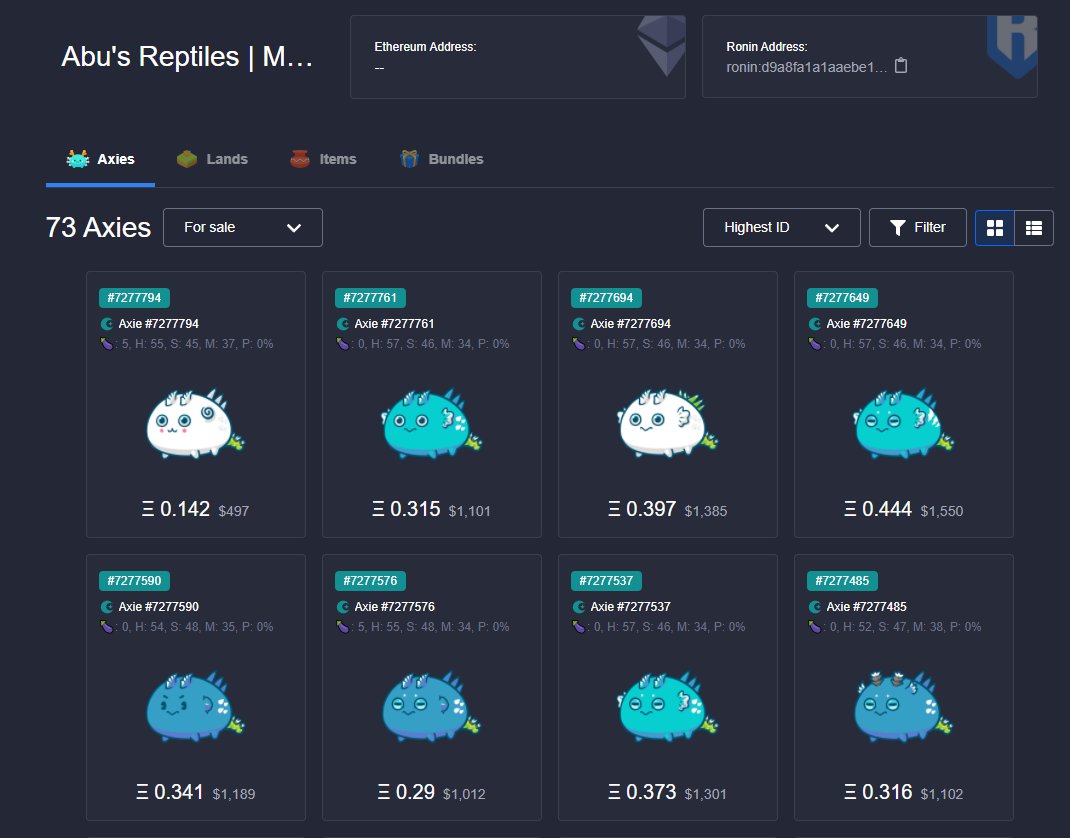Click the price Ξ 0.142 $497
The height and width of the screenshot is (838, 1070).
tap(195, 509)
